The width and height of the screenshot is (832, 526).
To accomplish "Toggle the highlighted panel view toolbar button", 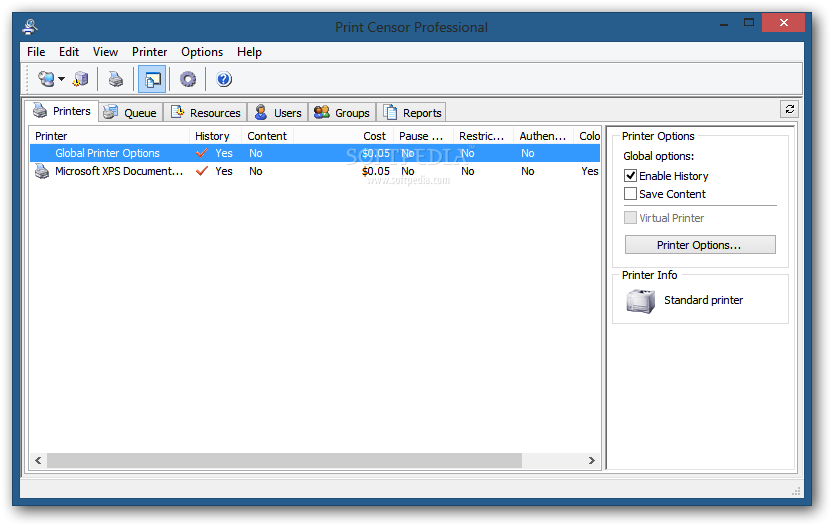I will point(152,80).
